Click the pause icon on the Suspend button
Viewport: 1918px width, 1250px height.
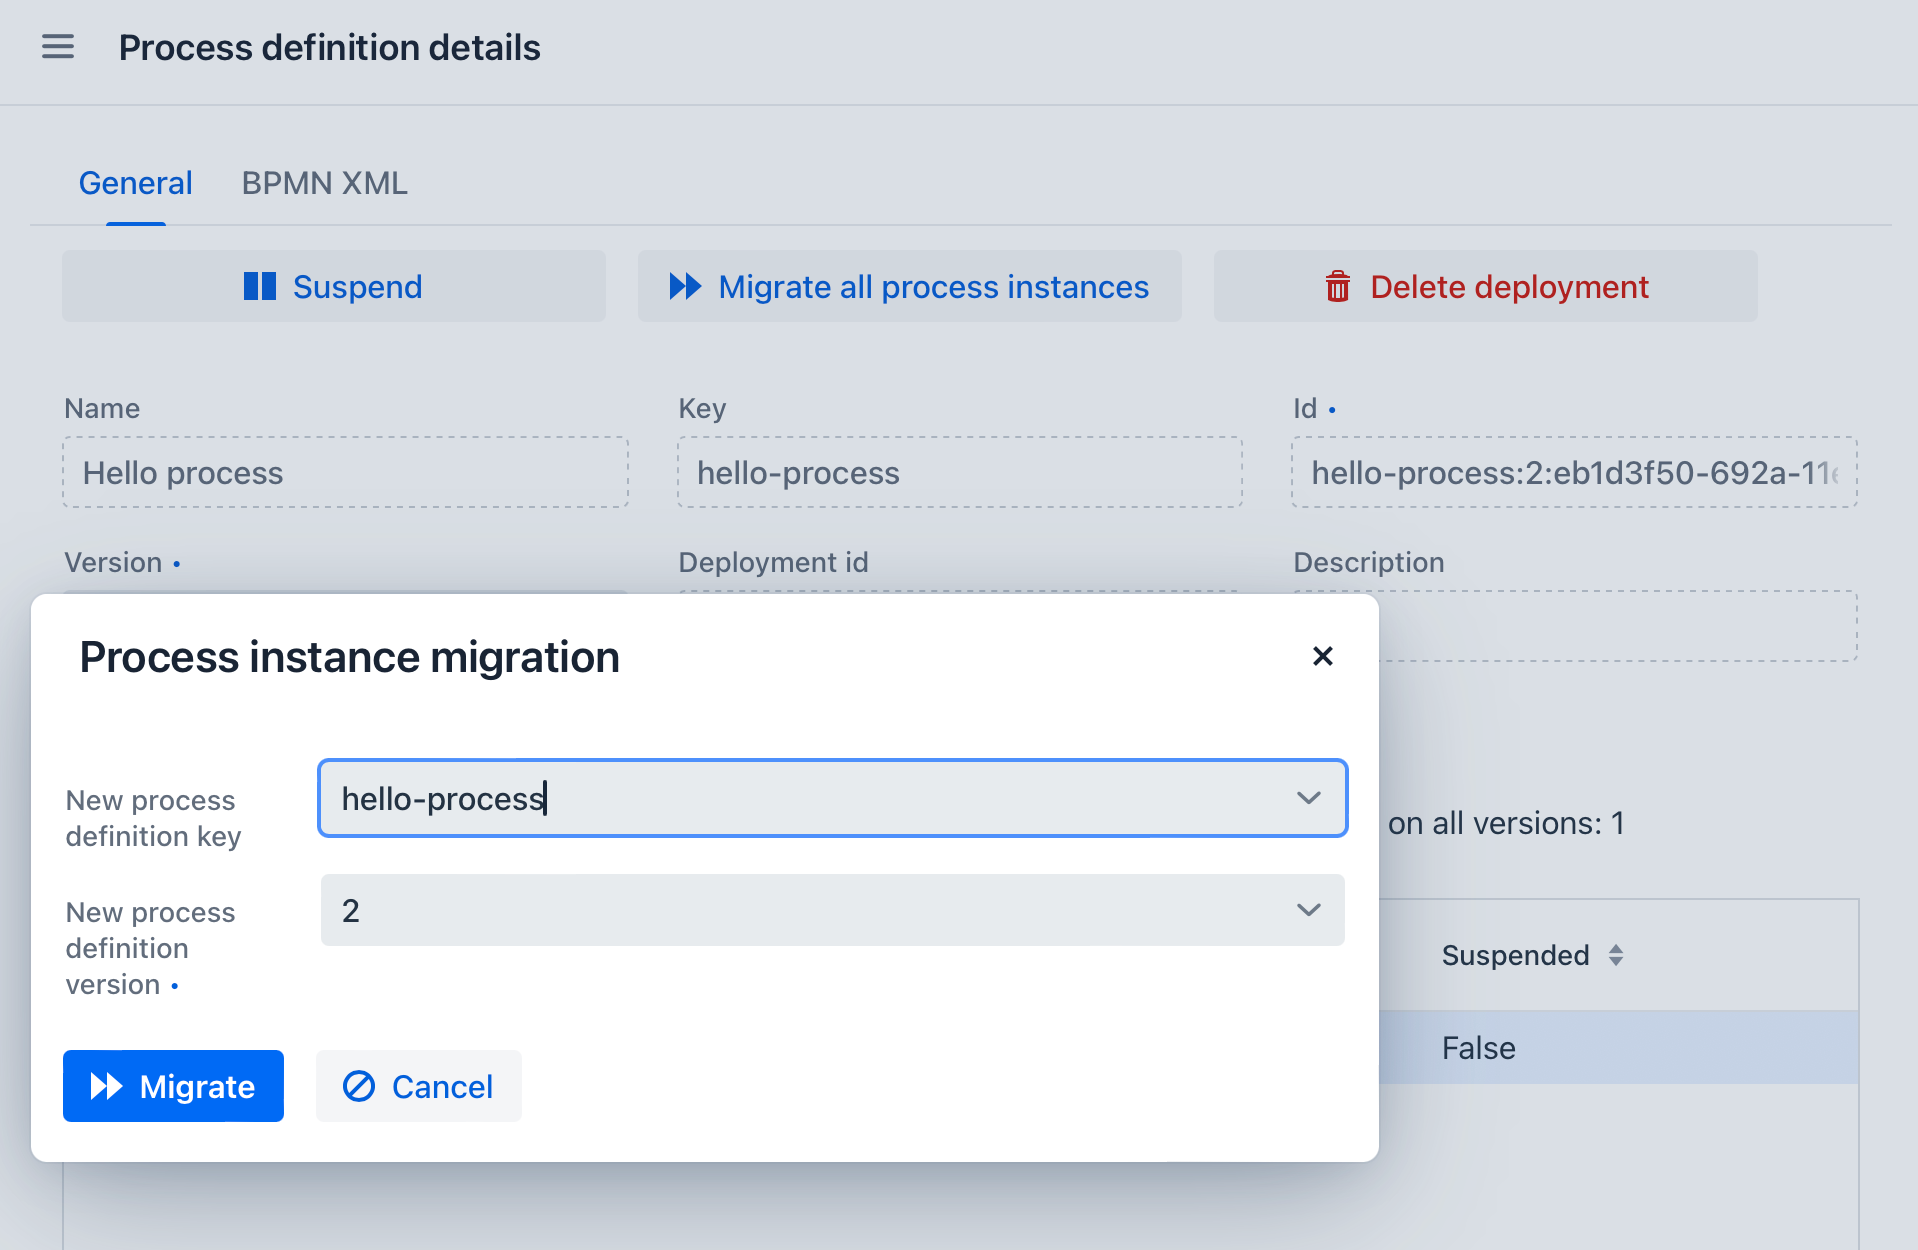(259, 286)
